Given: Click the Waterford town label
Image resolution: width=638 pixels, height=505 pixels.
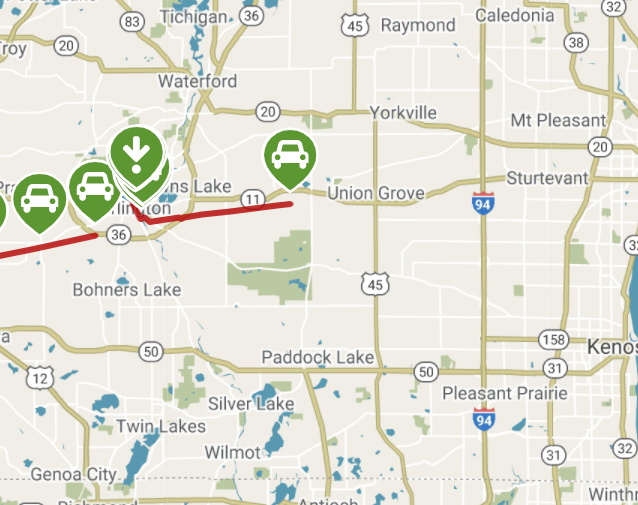Looking at the screenshot, I should [x=197, y=81].
